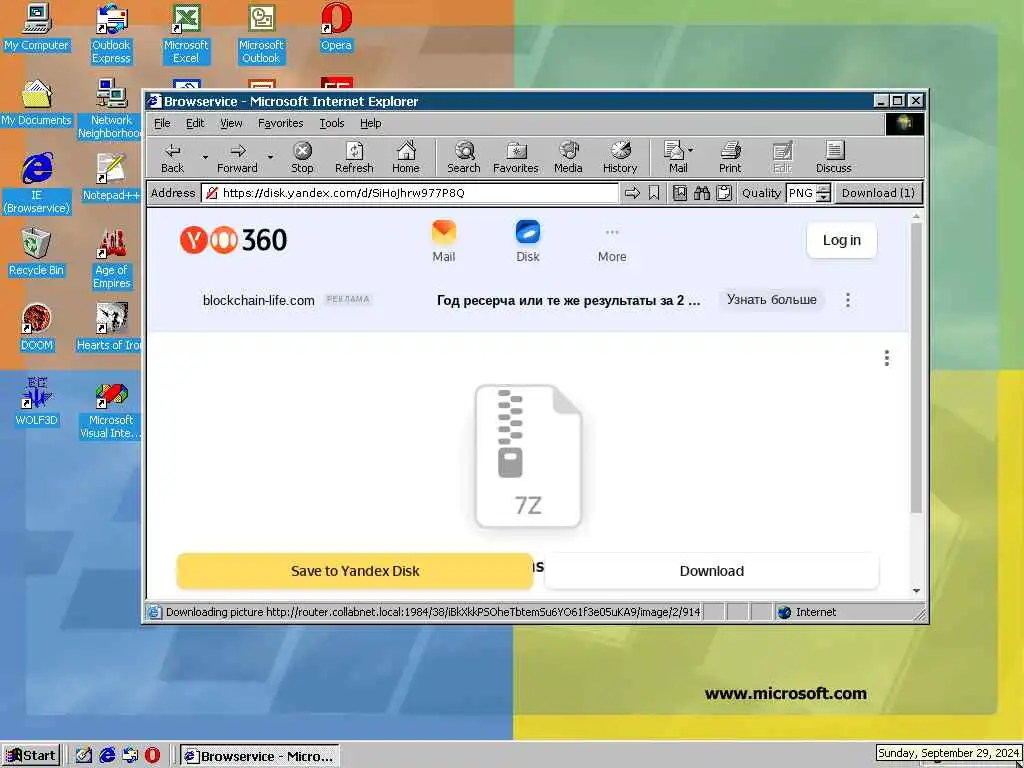Open the Forward history dropdown arrow
Screen dimensions: 1024x768
pyautogui.click(x=270, y=157)
